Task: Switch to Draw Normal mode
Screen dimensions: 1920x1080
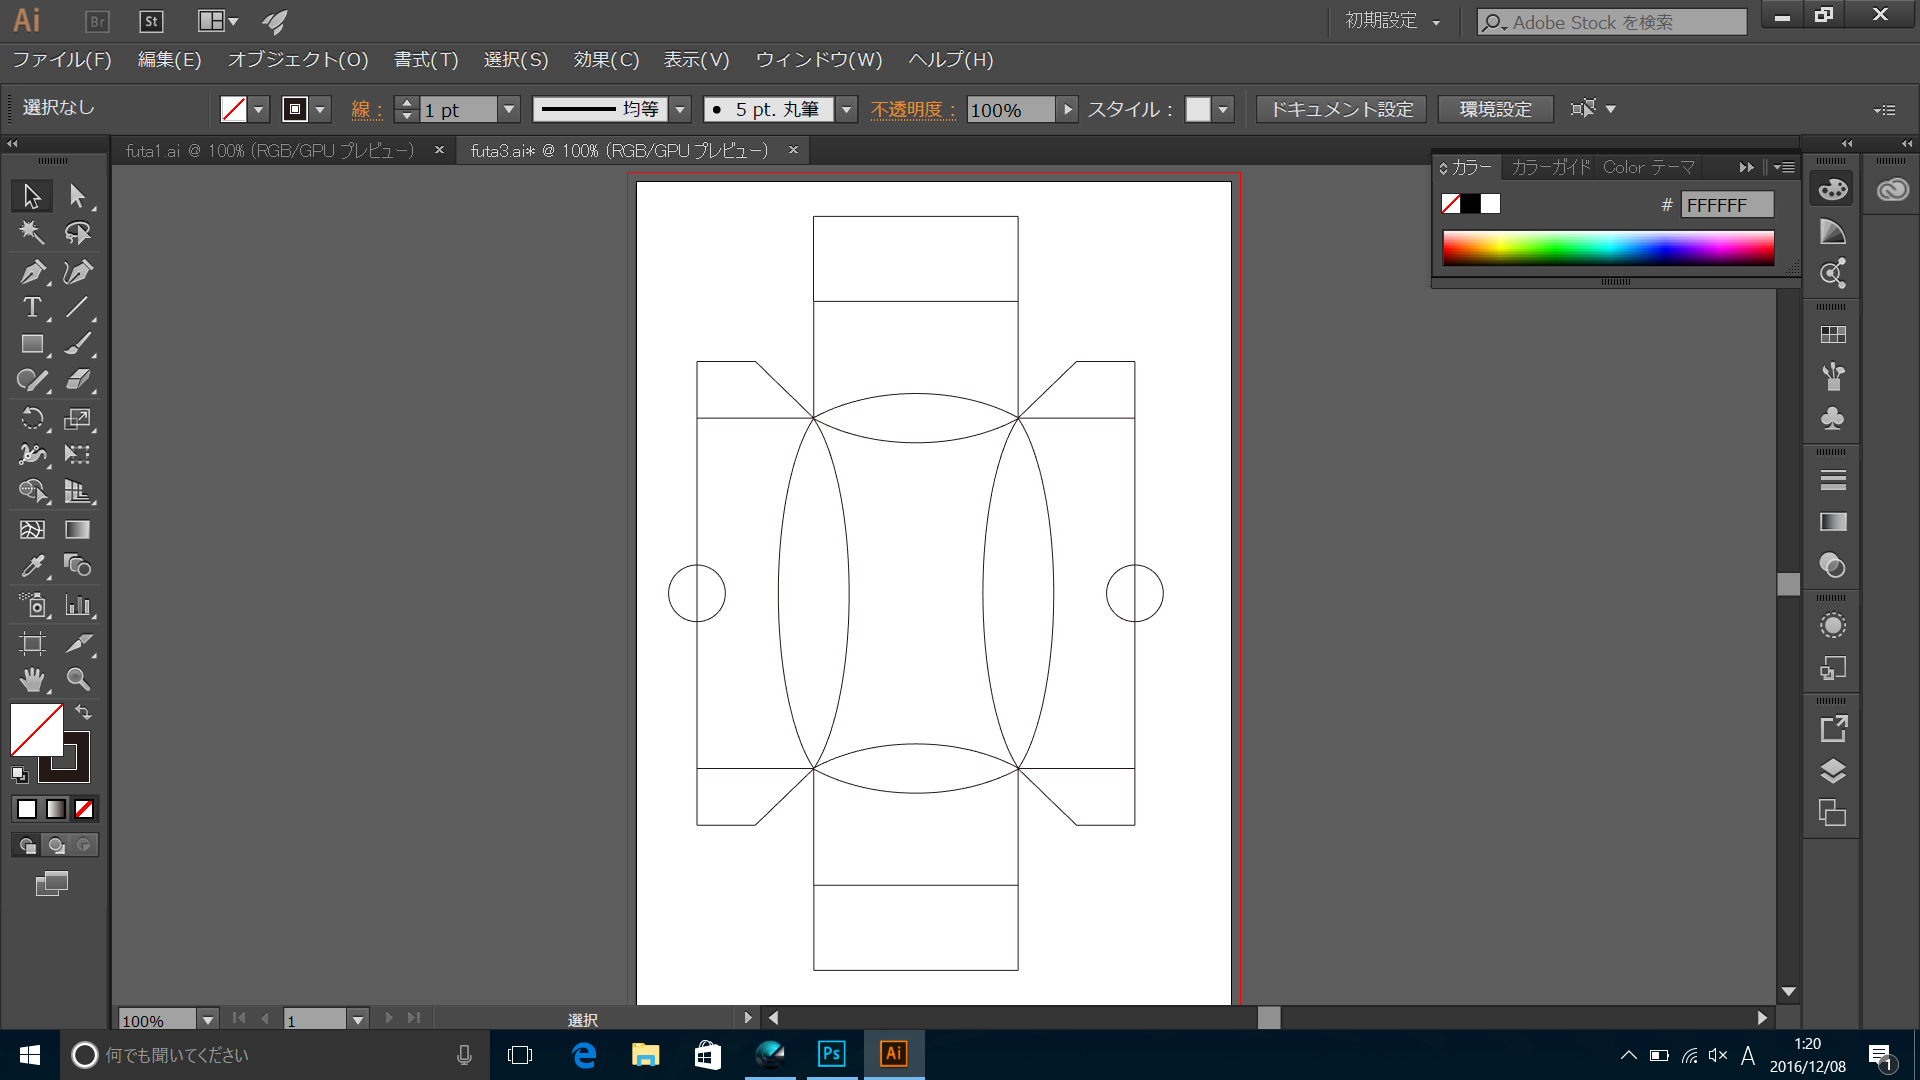Action: 27,846
